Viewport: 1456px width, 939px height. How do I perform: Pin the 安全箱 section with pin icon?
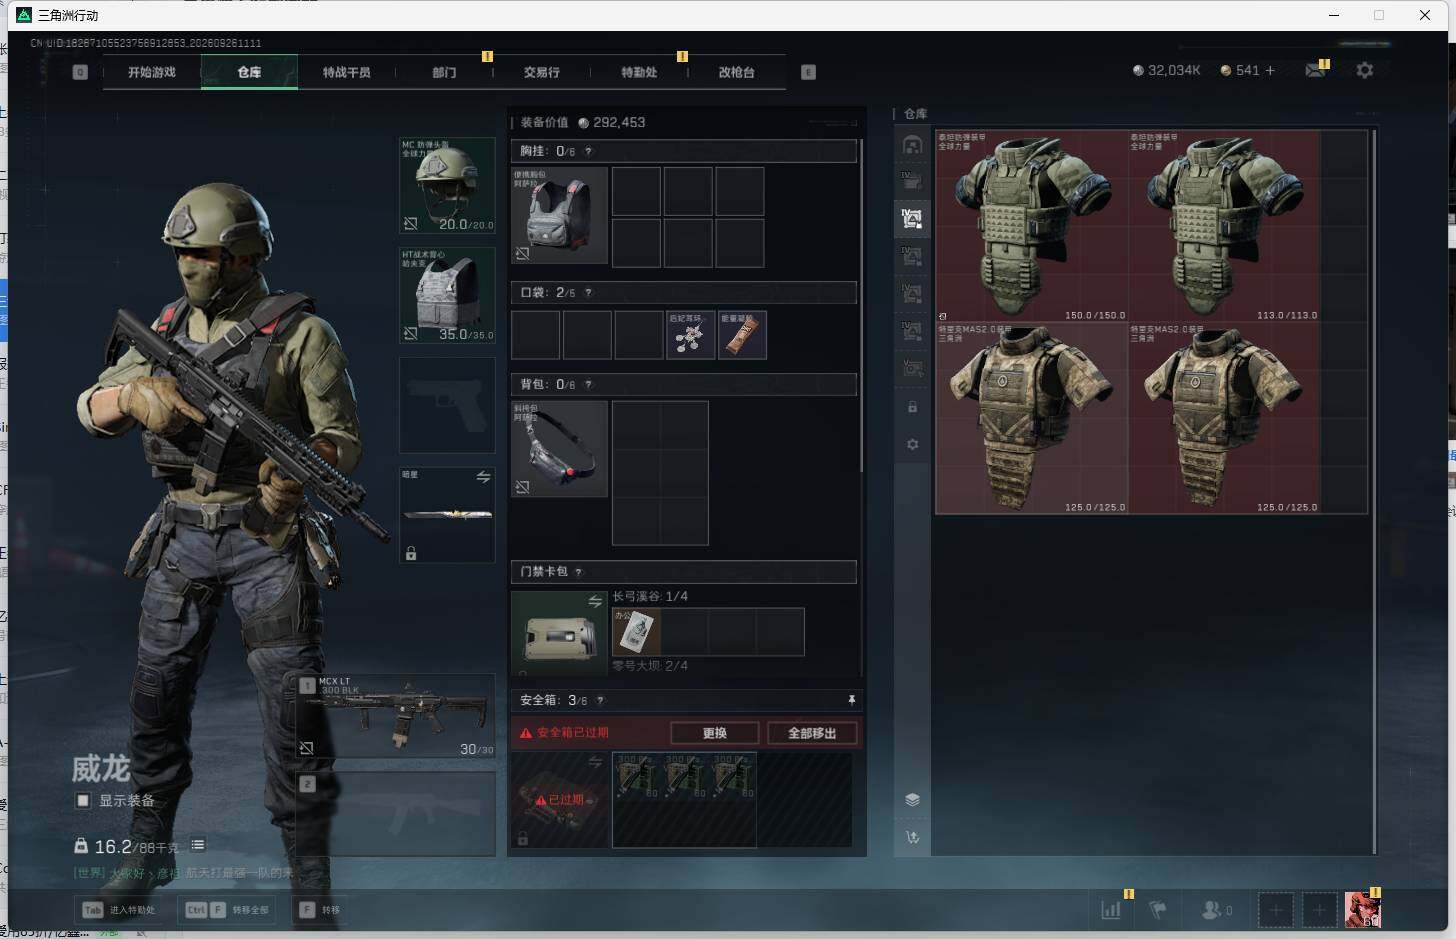pos(851,700)
